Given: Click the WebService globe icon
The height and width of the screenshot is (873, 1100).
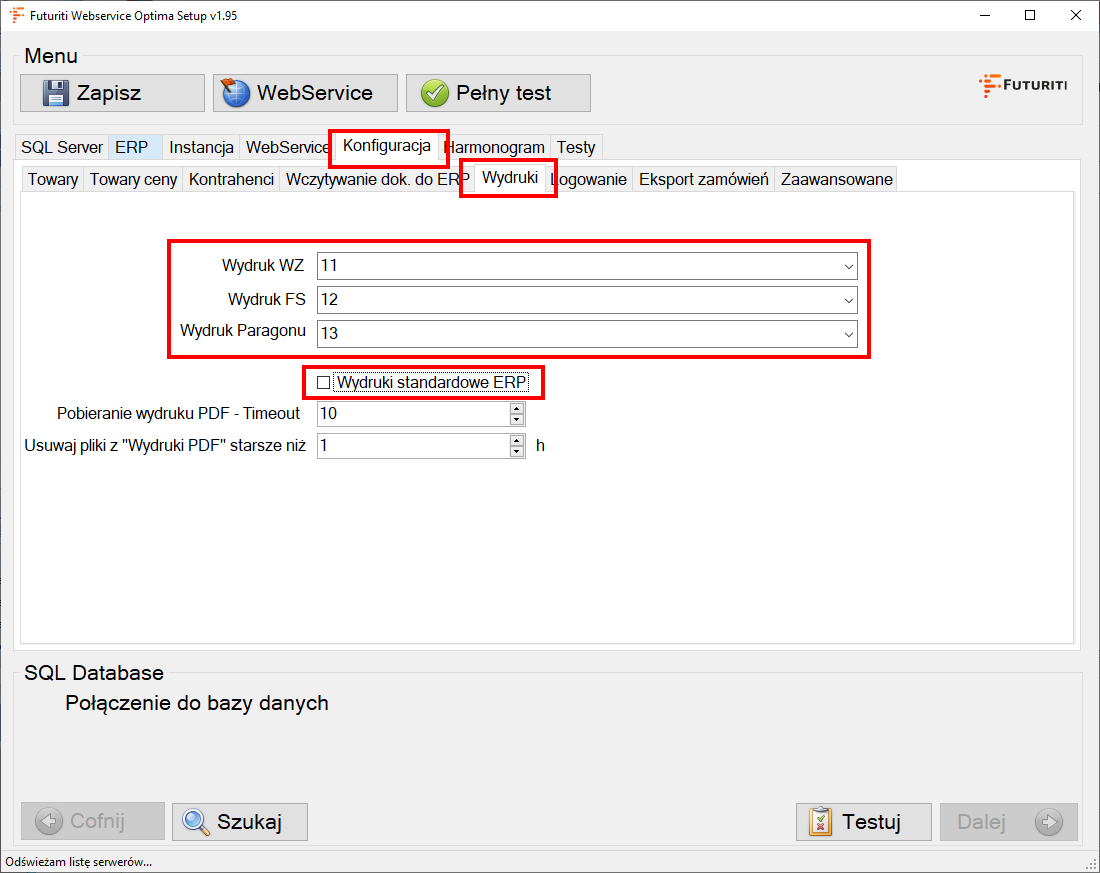Looking at the screenshot, I should 235,93.
